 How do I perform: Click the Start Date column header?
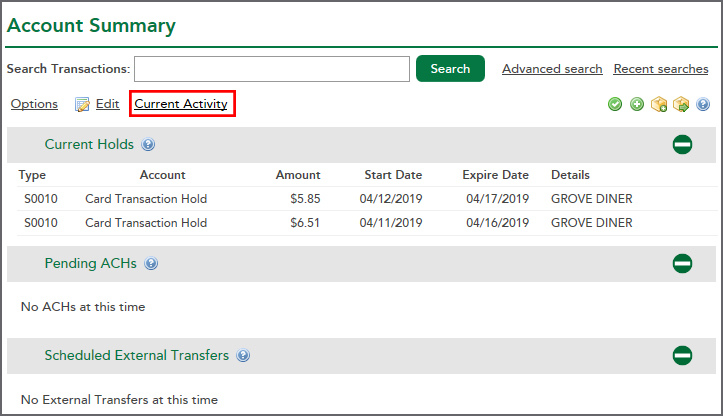coord(393,175)
